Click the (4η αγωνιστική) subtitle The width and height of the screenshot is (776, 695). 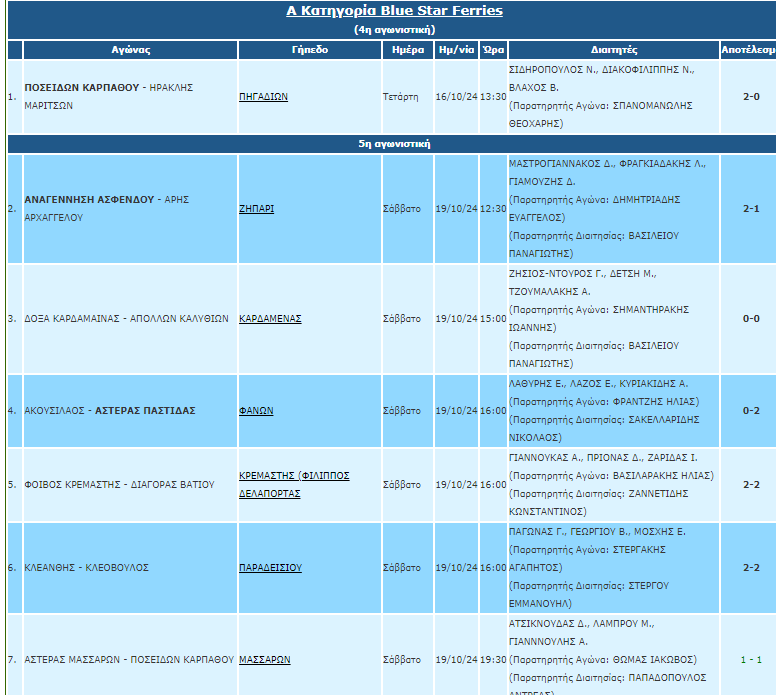coord(394,29)
